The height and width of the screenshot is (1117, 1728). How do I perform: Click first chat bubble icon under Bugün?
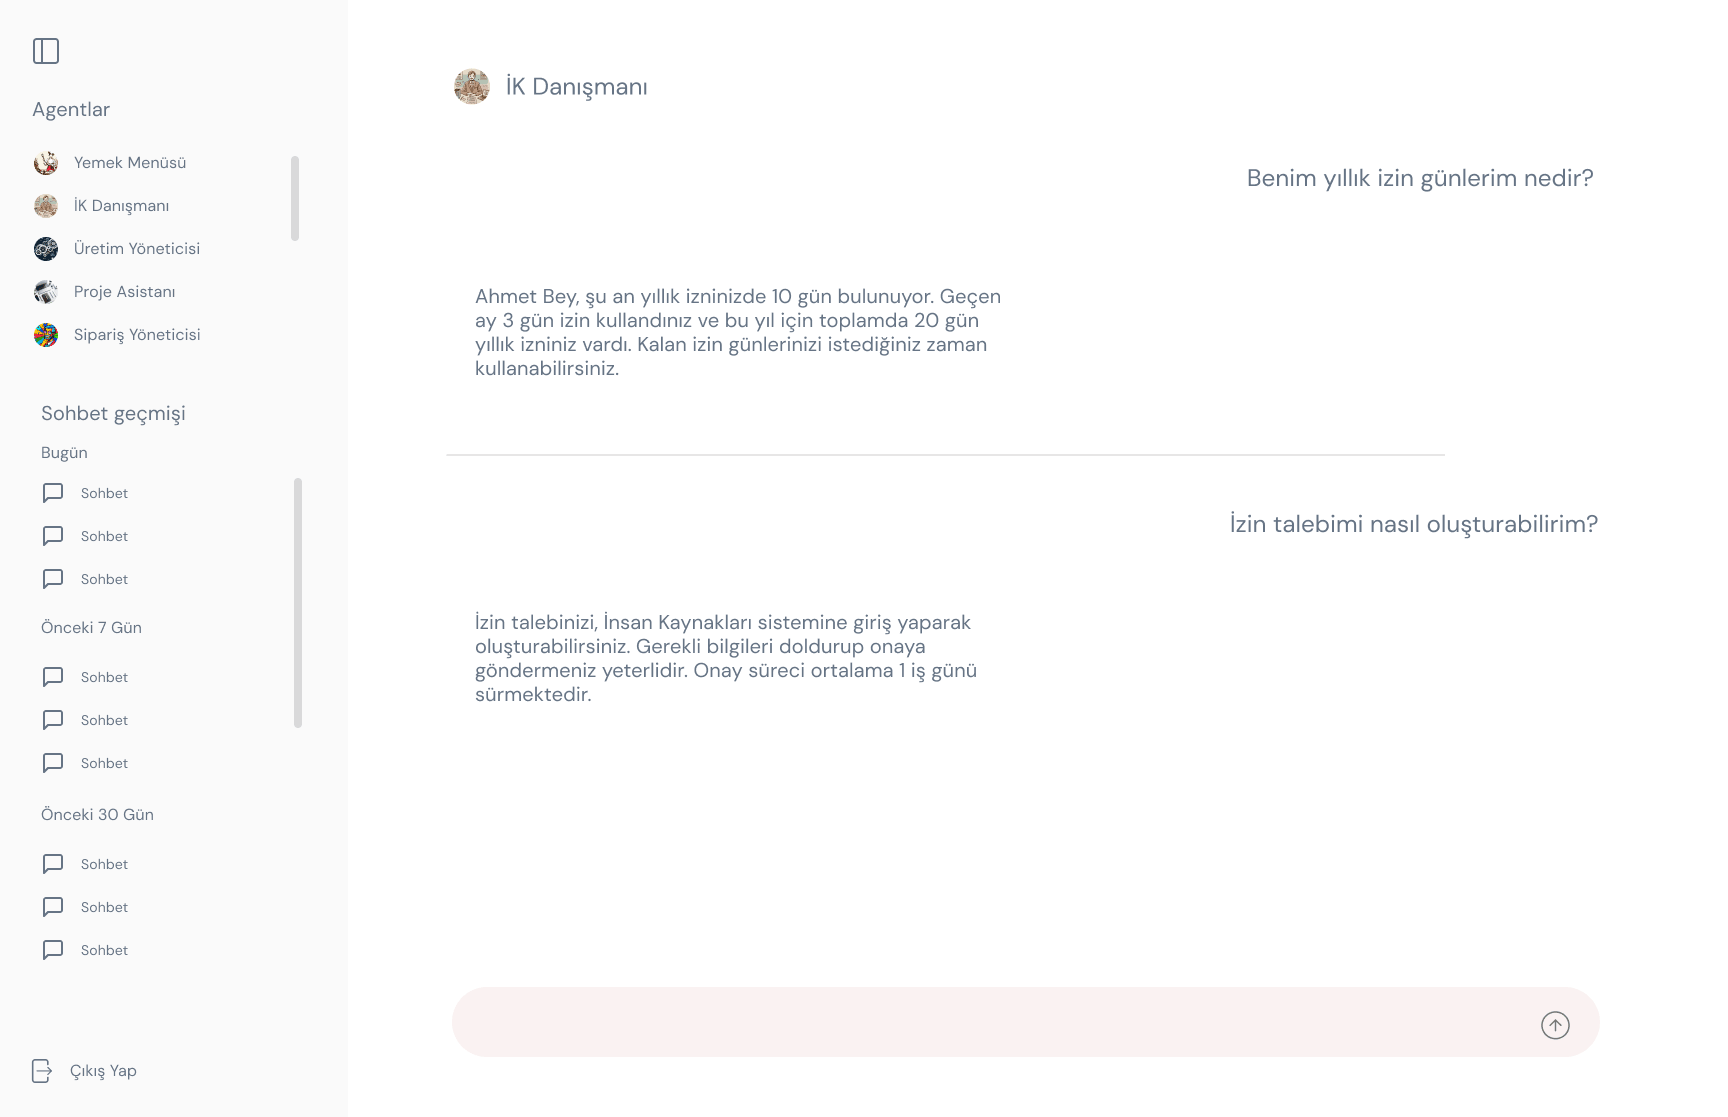[53, 493]
